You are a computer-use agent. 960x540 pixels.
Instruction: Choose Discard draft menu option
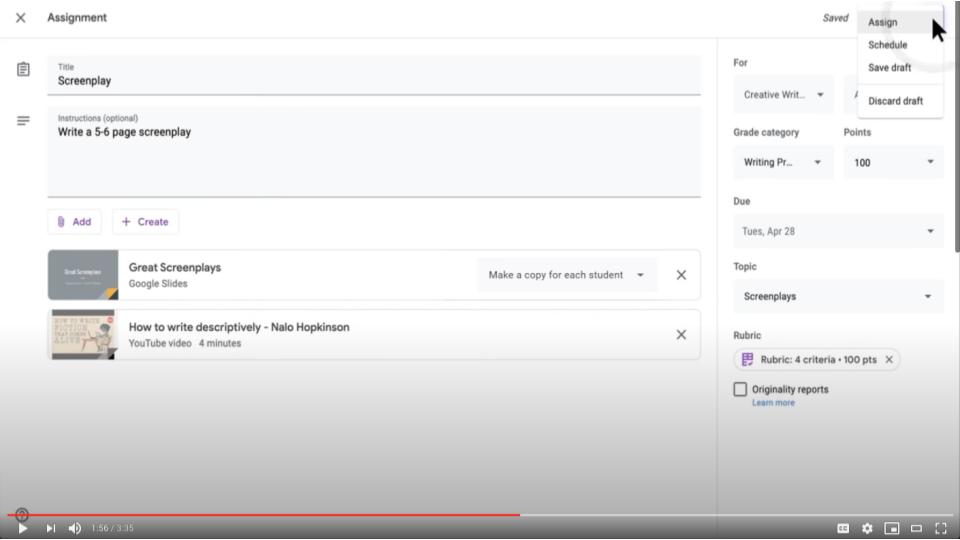(895, 101)
